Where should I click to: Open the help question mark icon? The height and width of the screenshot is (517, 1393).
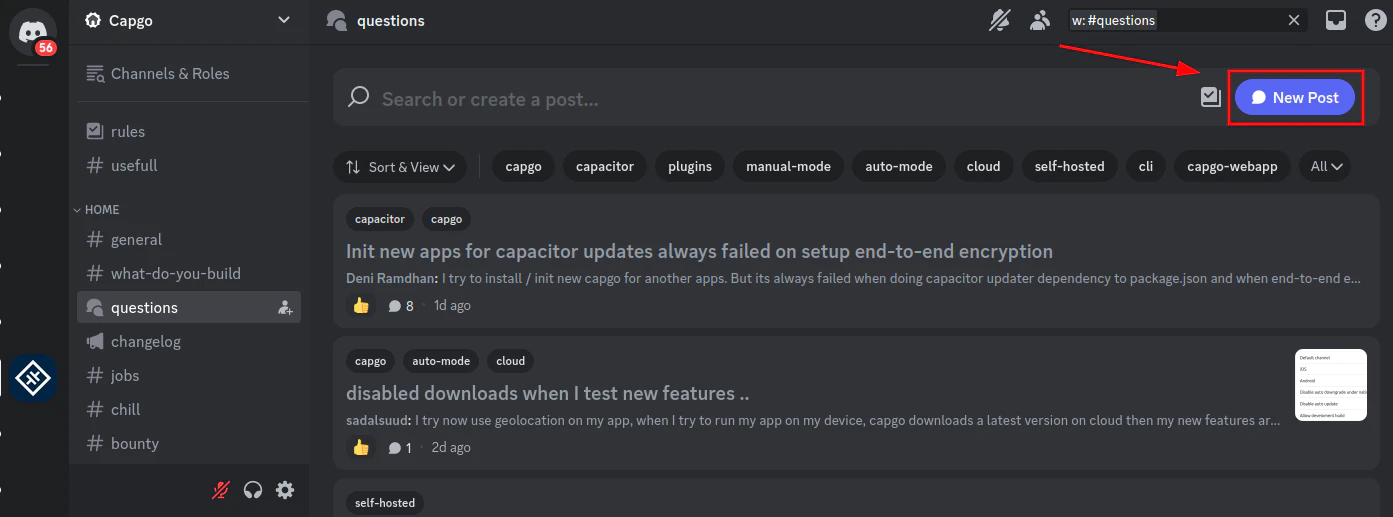1376,20
